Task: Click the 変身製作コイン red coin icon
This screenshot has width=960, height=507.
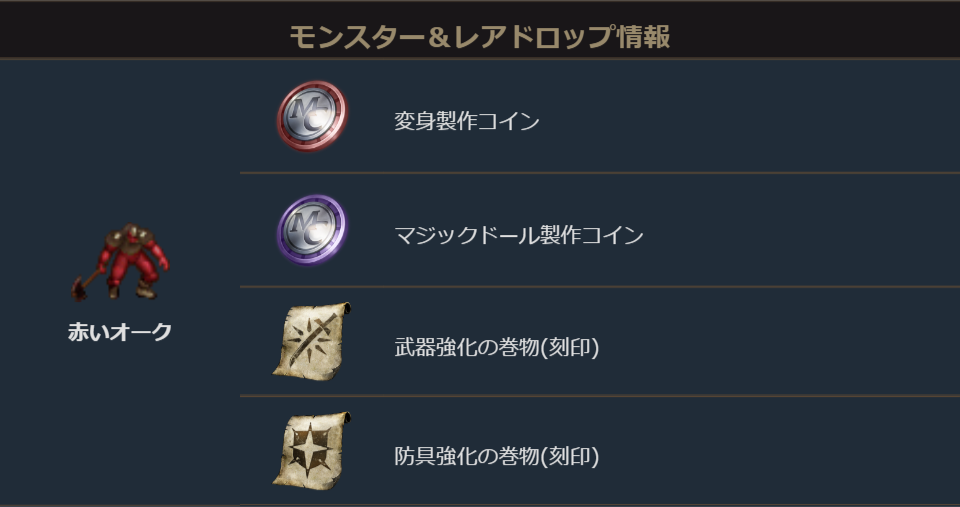Action: 312,116
